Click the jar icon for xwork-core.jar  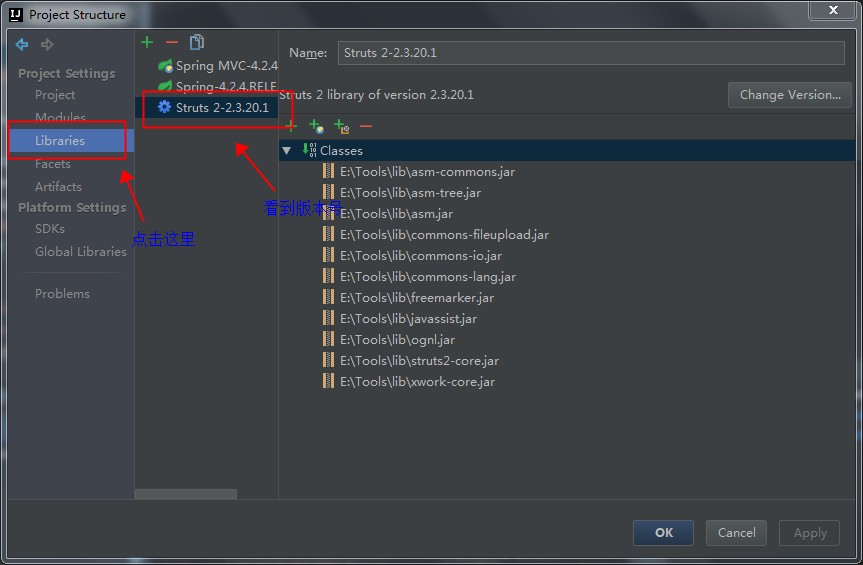328,381
